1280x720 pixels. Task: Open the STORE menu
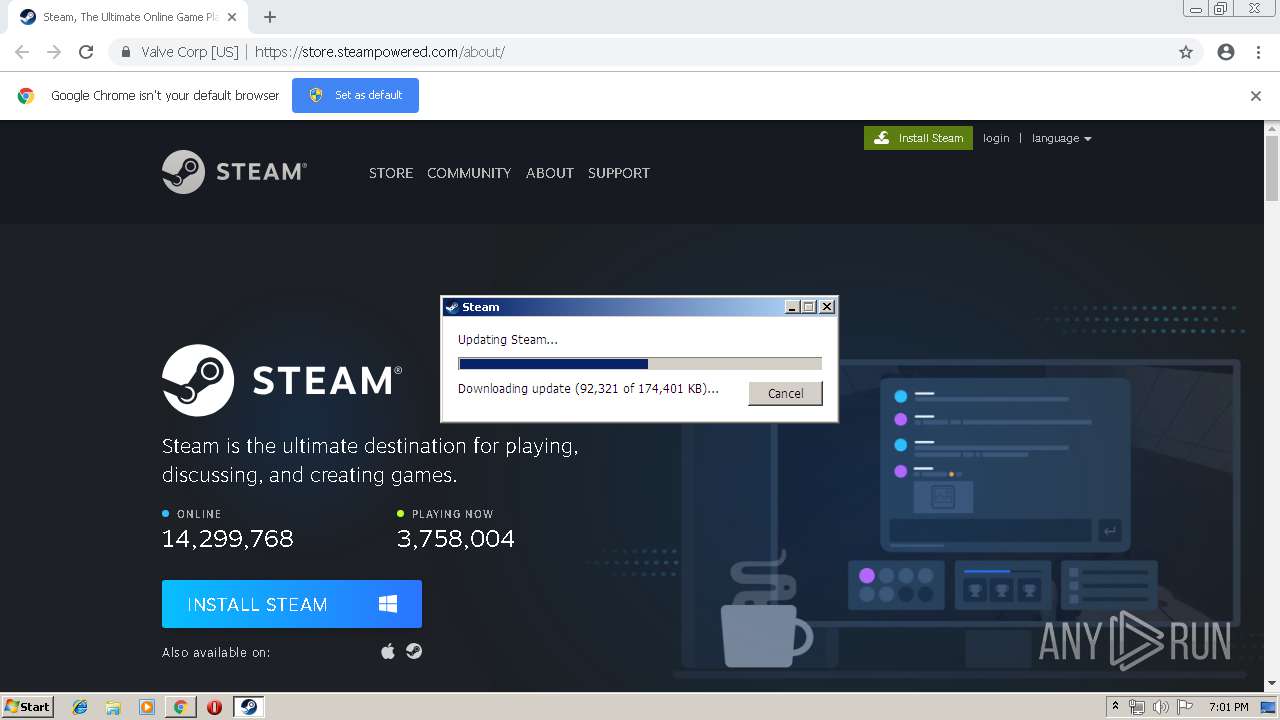pos(391,173)
